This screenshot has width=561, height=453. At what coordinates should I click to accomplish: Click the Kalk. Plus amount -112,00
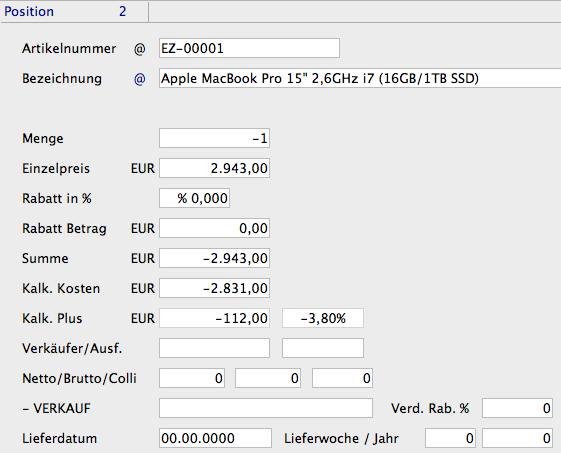click(x=214, y=318)
